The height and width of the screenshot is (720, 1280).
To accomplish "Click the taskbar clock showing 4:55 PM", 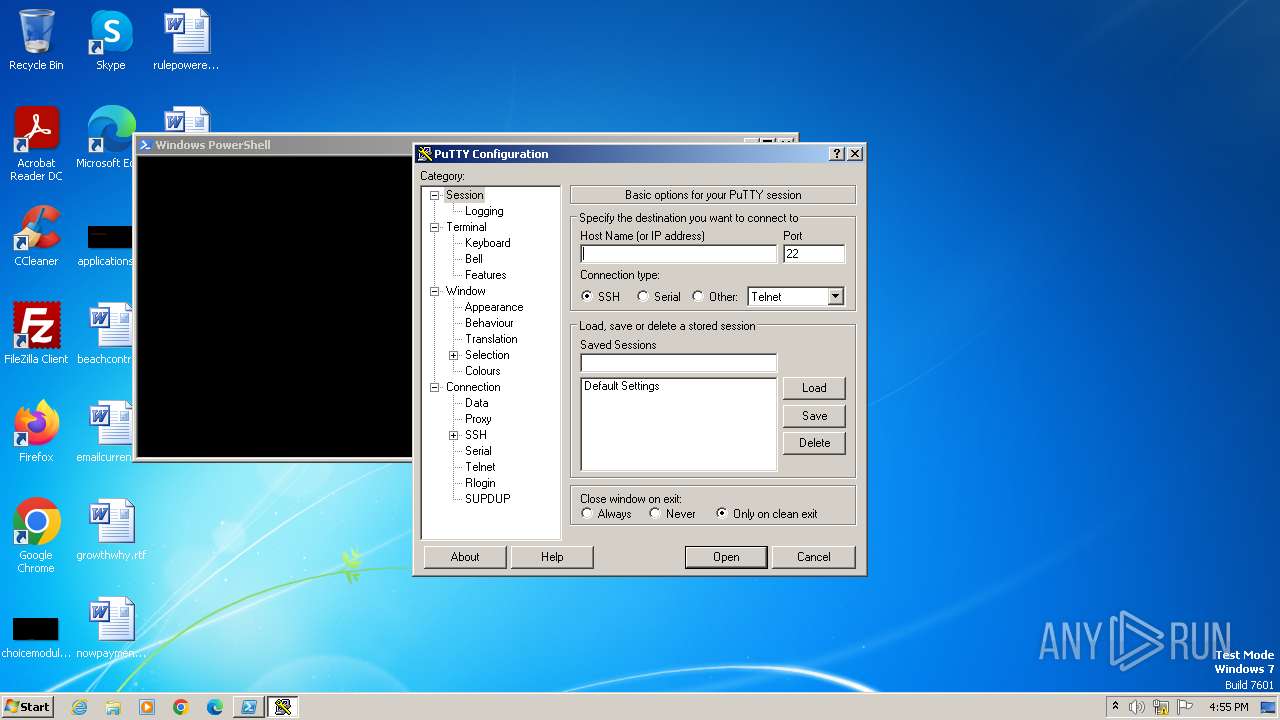I will click(1228, 707).
